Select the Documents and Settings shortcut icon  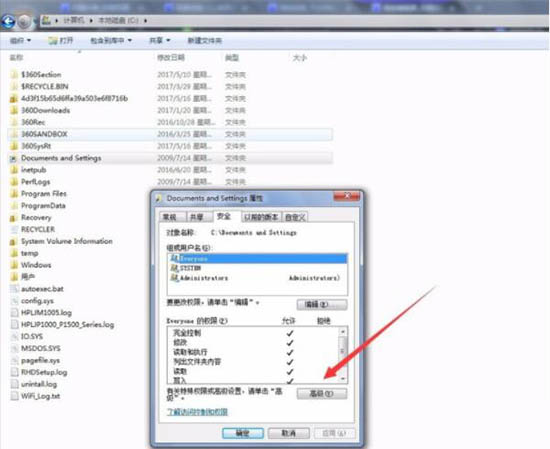tap(13, 158)
